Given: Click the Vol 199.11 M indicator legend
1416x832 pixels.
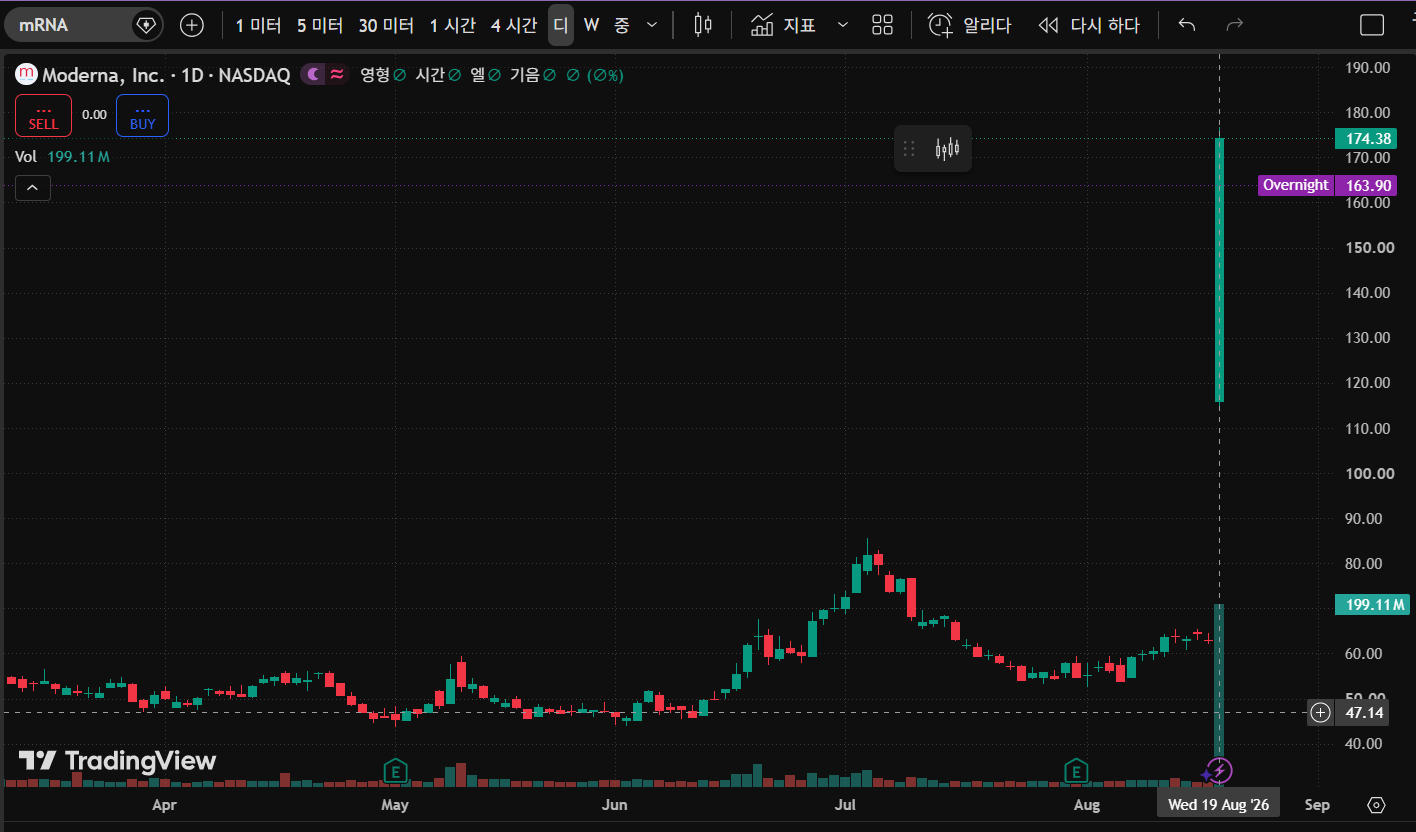Looking at the screenshot, I should [62, 157].
